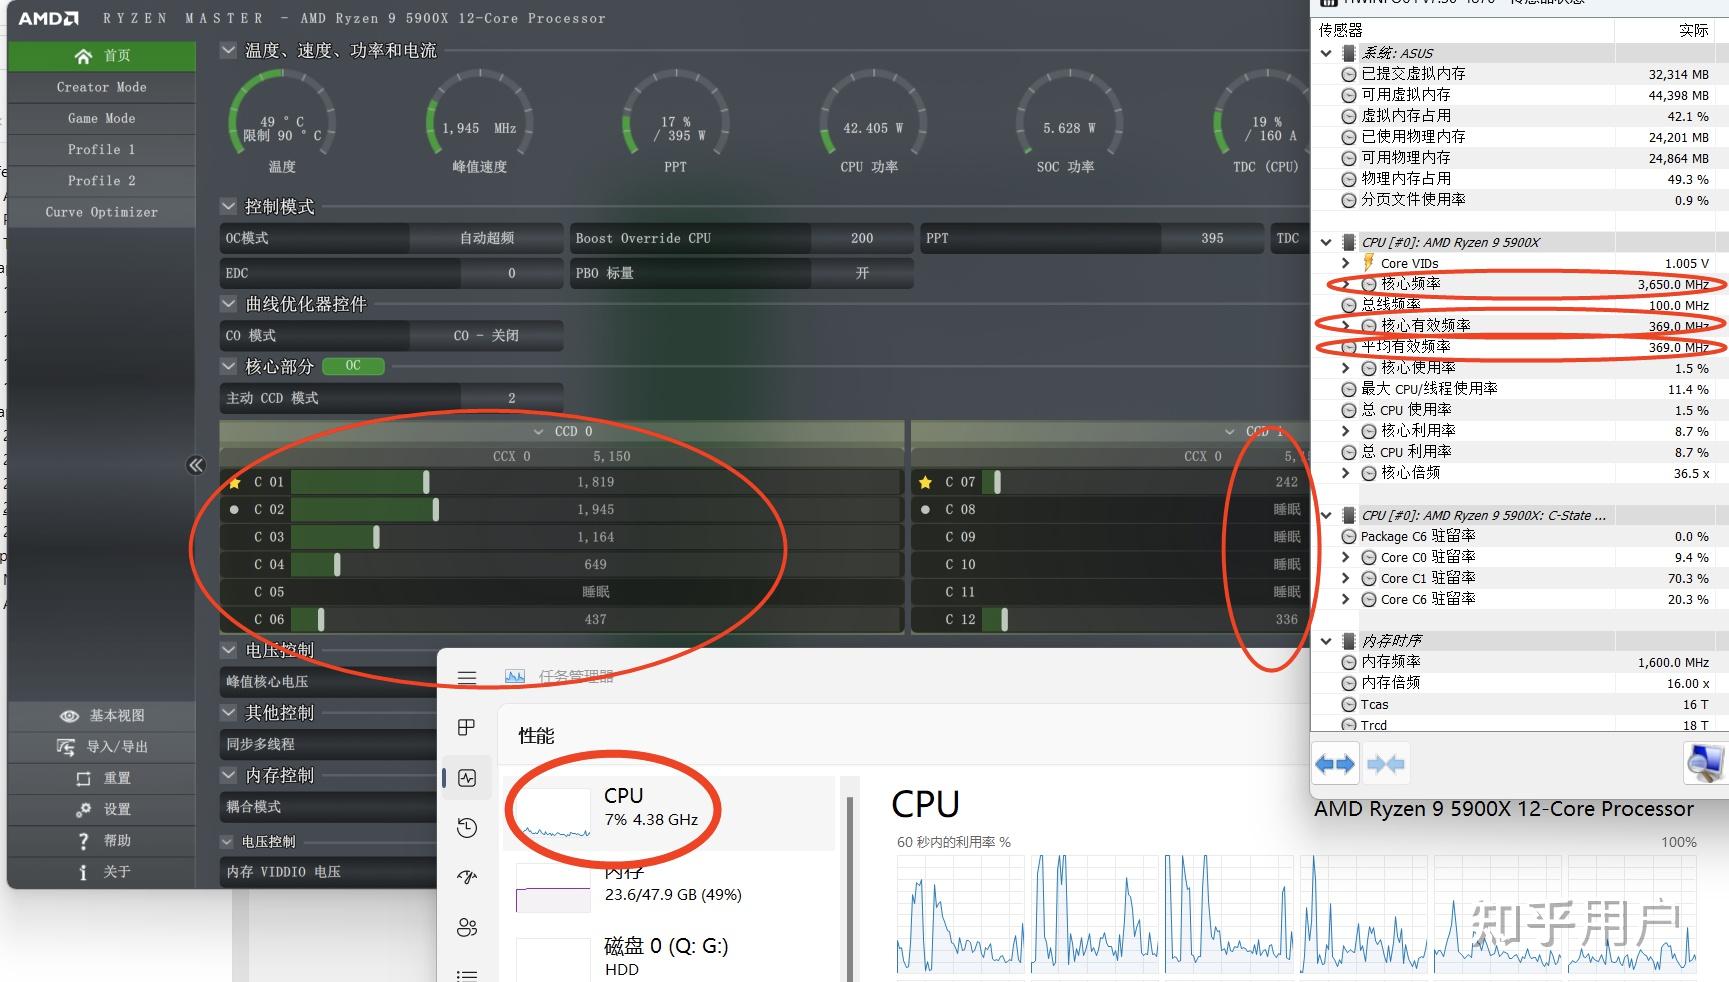Click the dot marker on core C 02

pyautogui.click(x=234, y=509)
